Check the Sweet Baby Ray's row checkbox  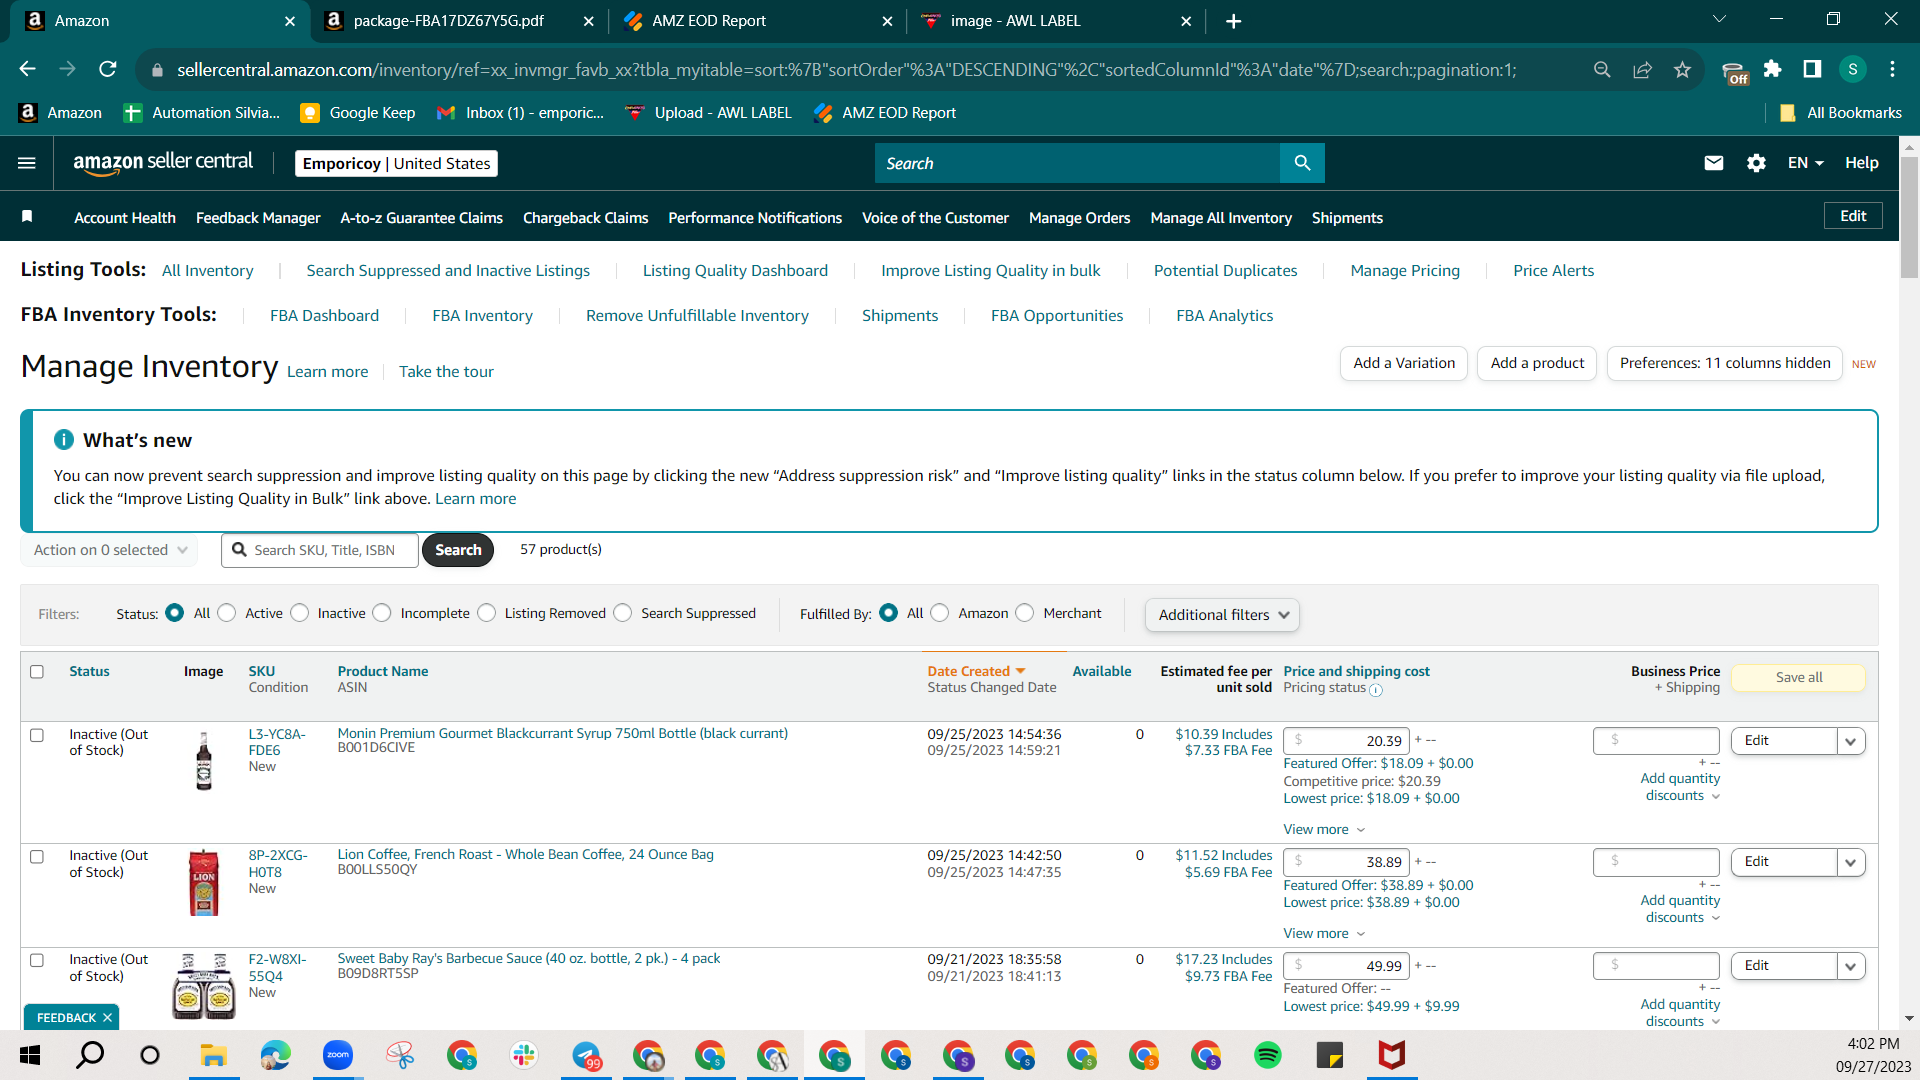pos(37,961)
